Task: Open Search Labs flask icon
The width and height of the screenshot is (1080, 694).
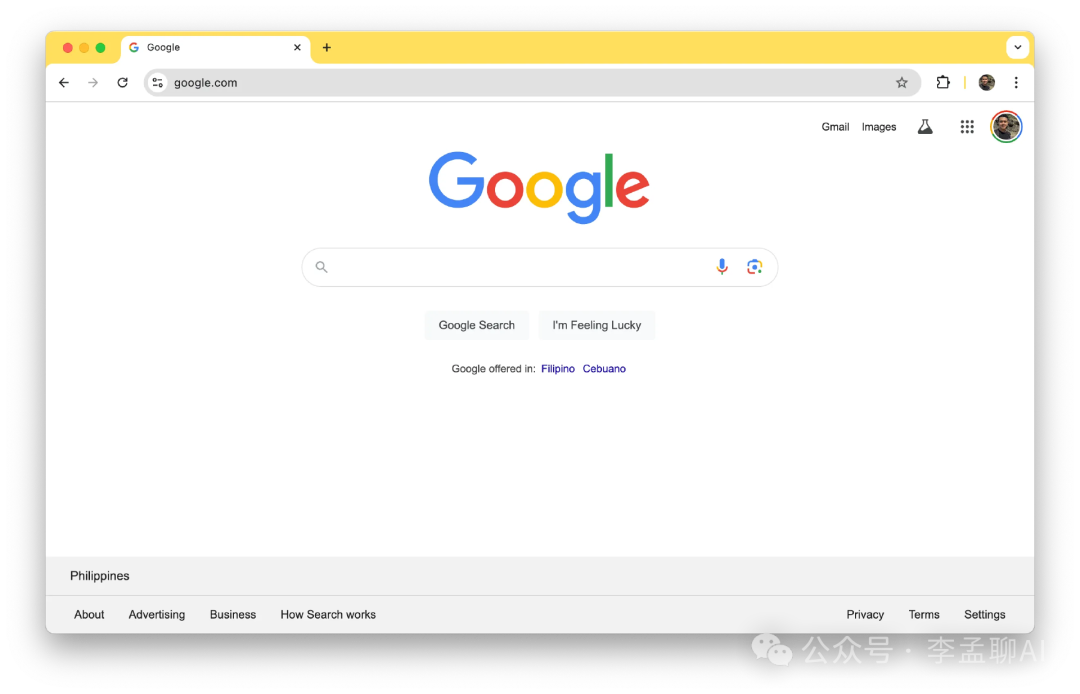Action: click(925, 127)
